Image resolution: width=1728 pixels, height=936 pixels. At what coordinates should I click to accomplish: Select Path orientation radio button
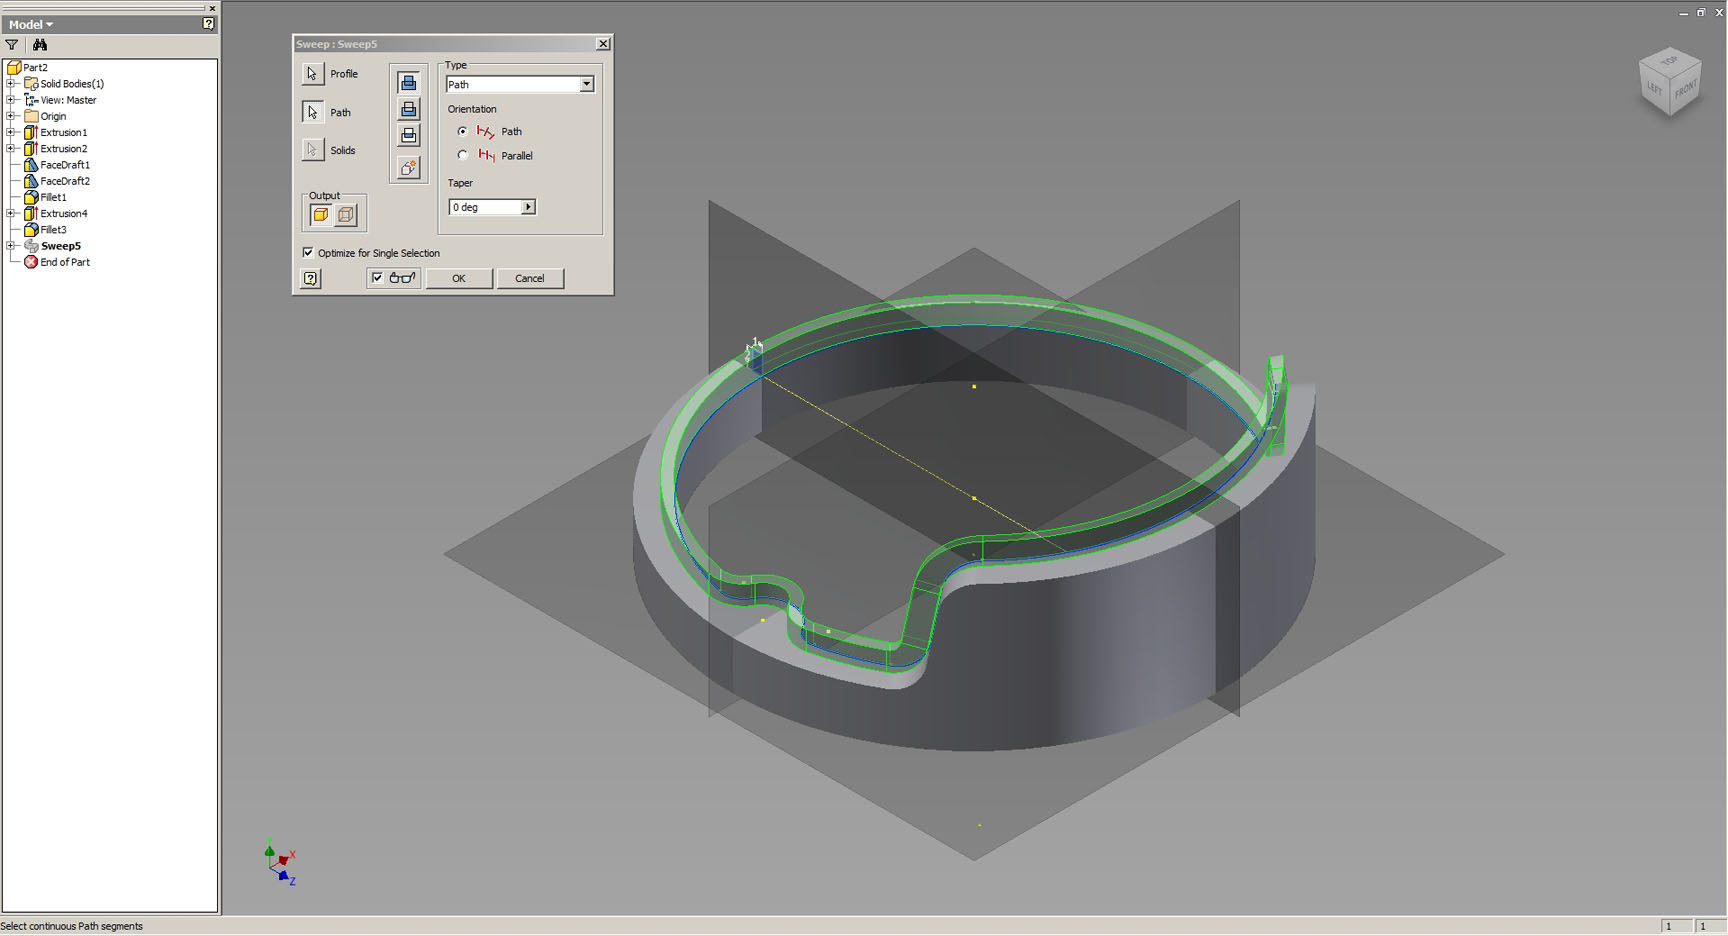462,131
